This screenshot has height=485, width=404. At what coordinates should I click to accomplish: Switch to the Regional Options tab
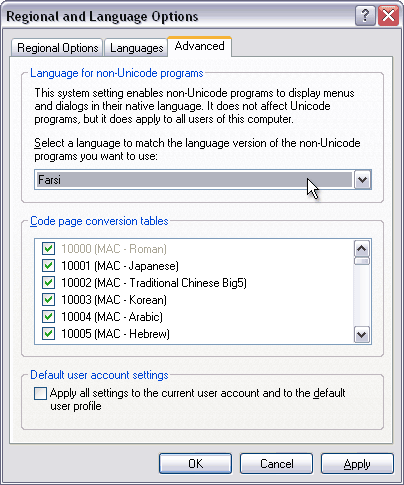(x=57, y=48)
